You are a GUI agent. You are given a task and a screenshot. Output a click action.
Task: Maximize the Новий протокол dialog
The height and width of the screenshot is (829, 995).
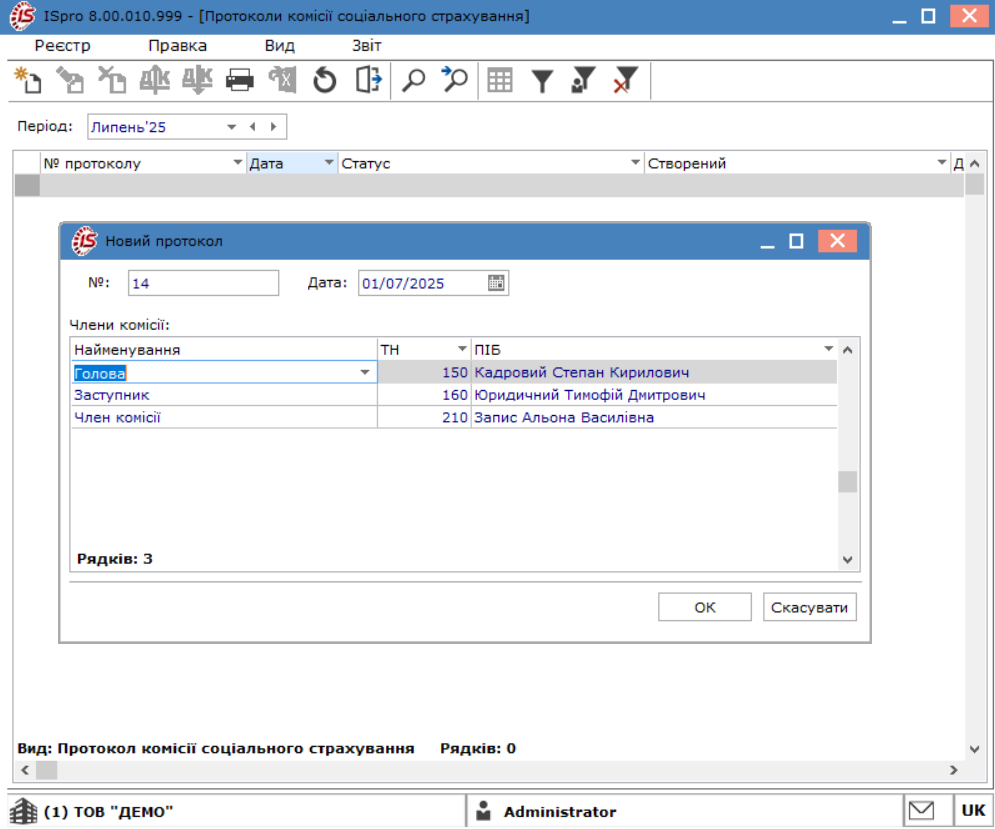tap(796, 241)
